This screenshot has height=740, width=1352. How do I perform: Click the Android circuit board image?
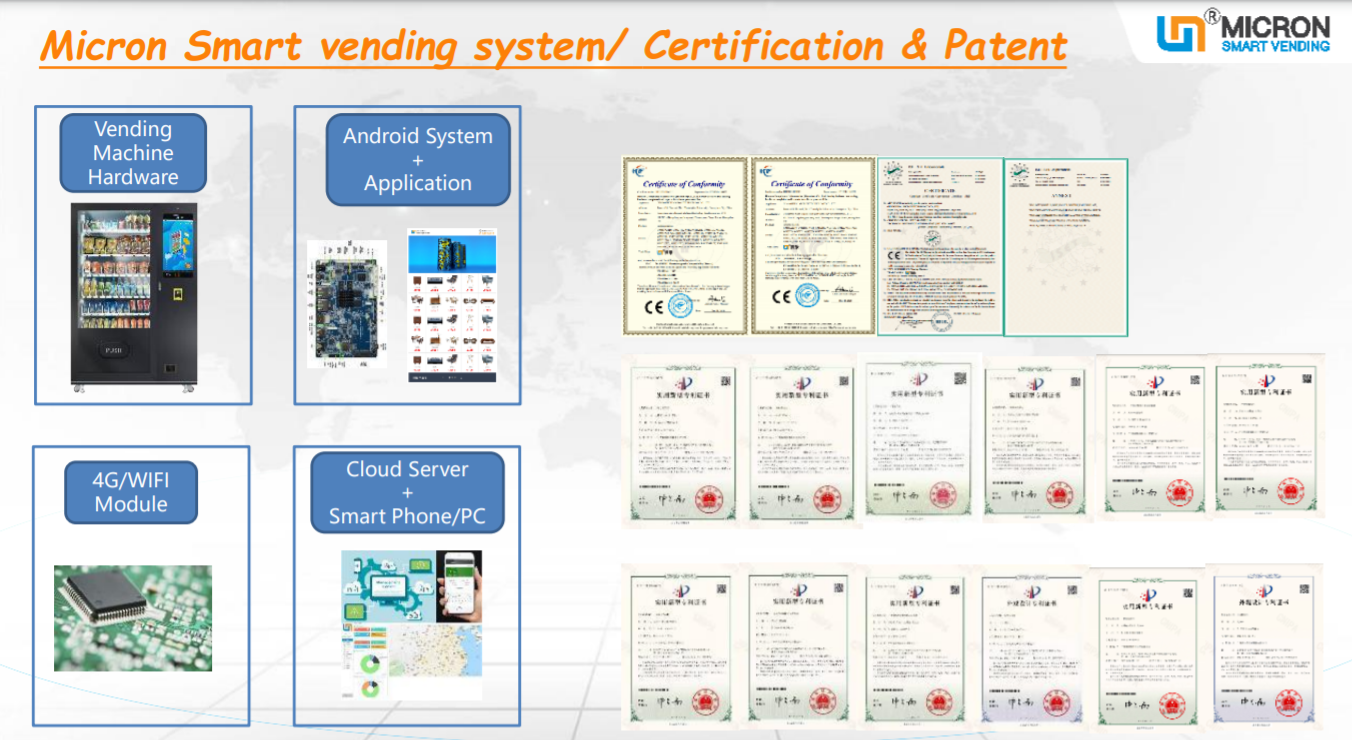tap(345, 305)
